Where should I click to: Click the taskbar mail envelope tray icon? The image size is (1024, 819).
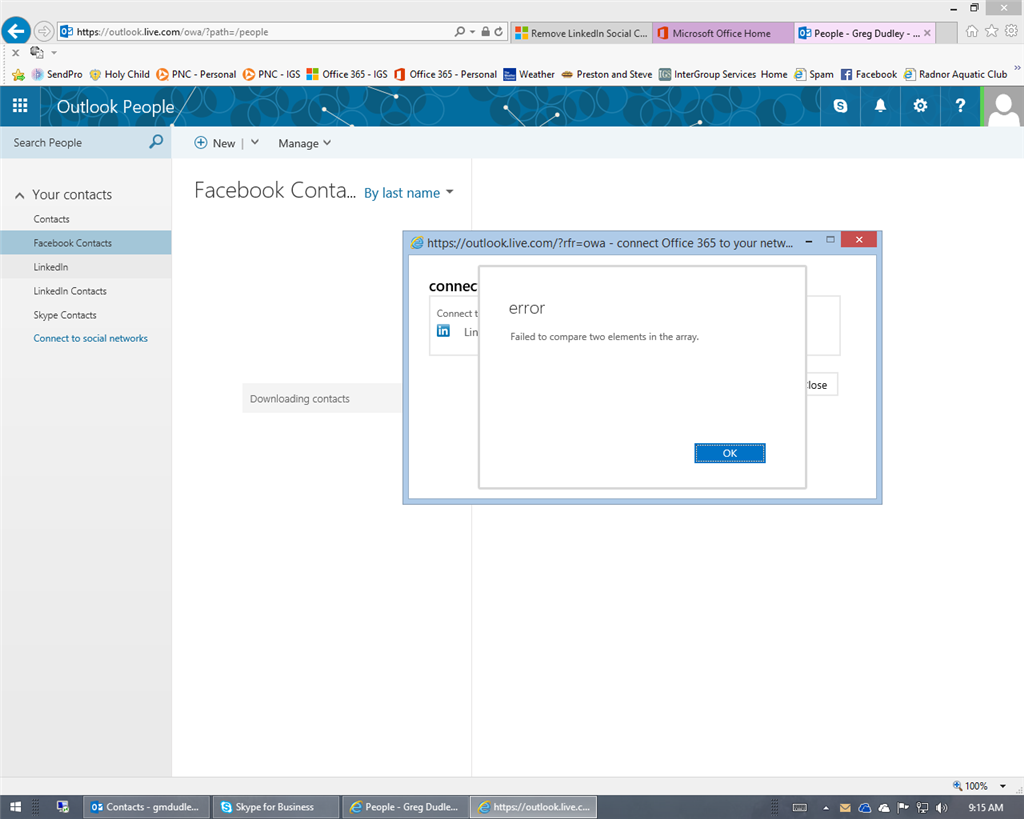[845, 807]
